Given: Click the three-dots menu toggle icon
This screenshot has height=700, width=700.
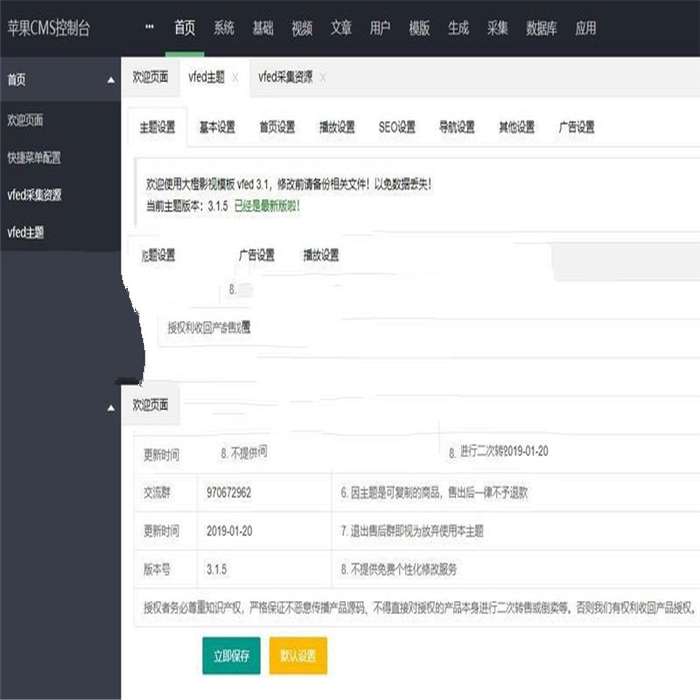Looking at the screenshot, I should pos(150,27).
